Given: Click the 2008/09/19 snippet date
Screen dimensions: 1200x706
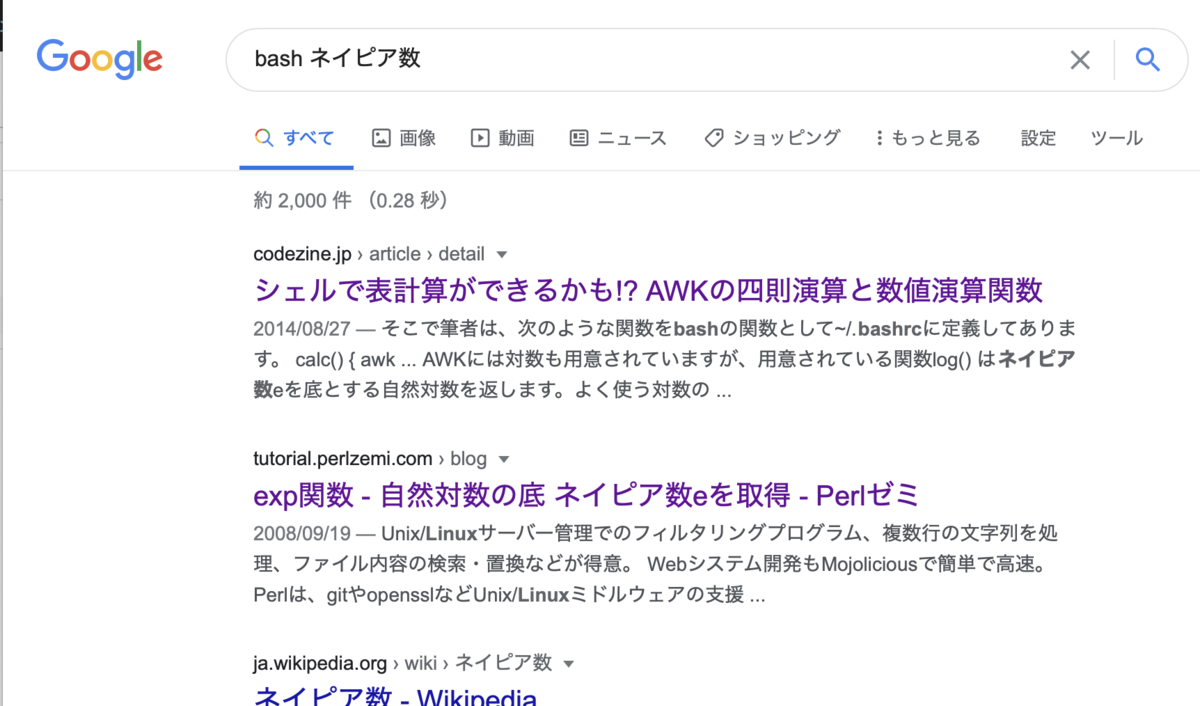Looking at the screenshot, I should point(300,533).
